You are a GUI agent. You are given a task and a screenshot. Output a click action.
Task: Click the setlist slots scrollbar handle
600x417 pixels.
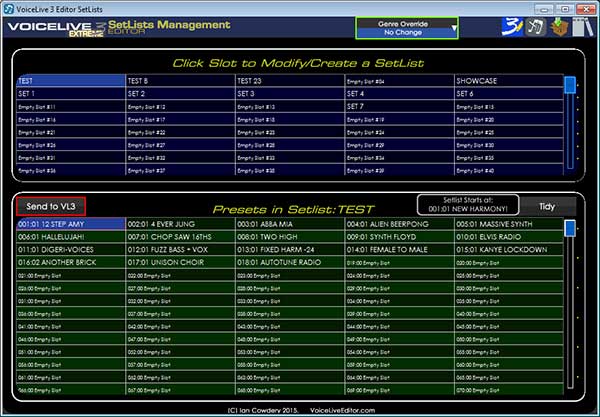tap(569, 85)
